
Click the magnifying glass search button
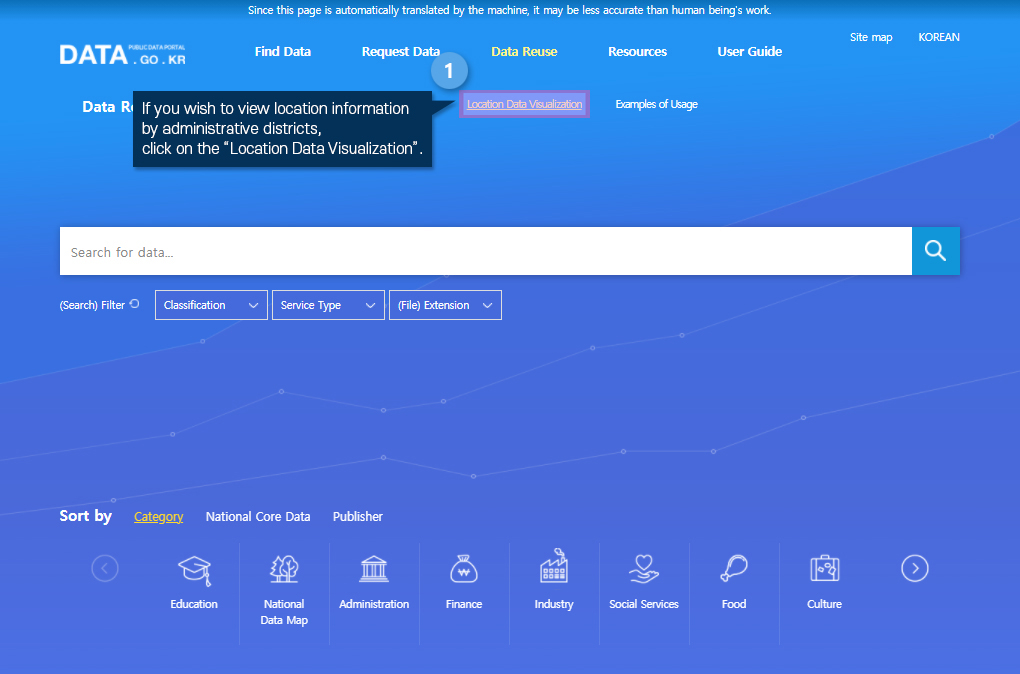(935, 251)
